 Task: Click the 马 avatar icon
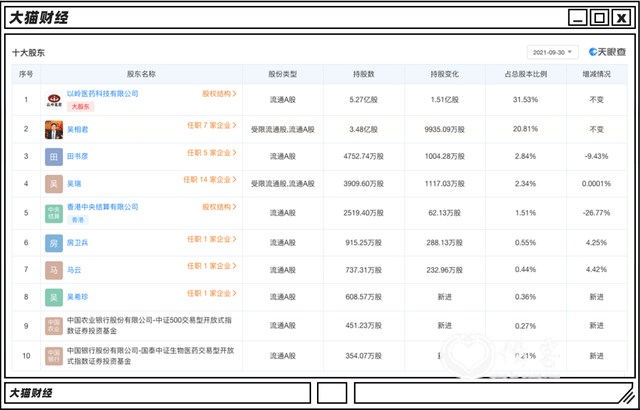point(54,270)
